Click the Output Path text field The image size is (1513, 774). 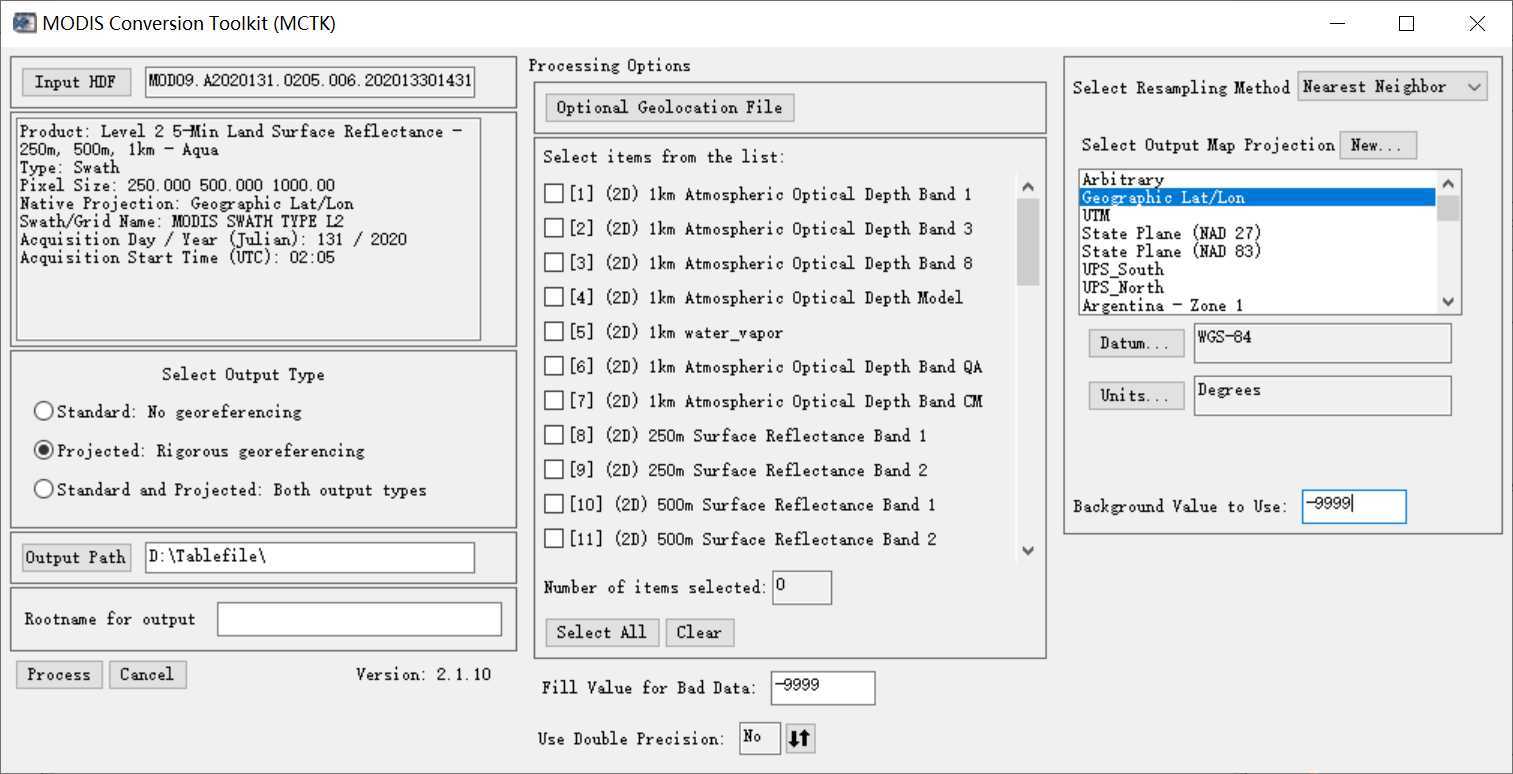(310, 558)
